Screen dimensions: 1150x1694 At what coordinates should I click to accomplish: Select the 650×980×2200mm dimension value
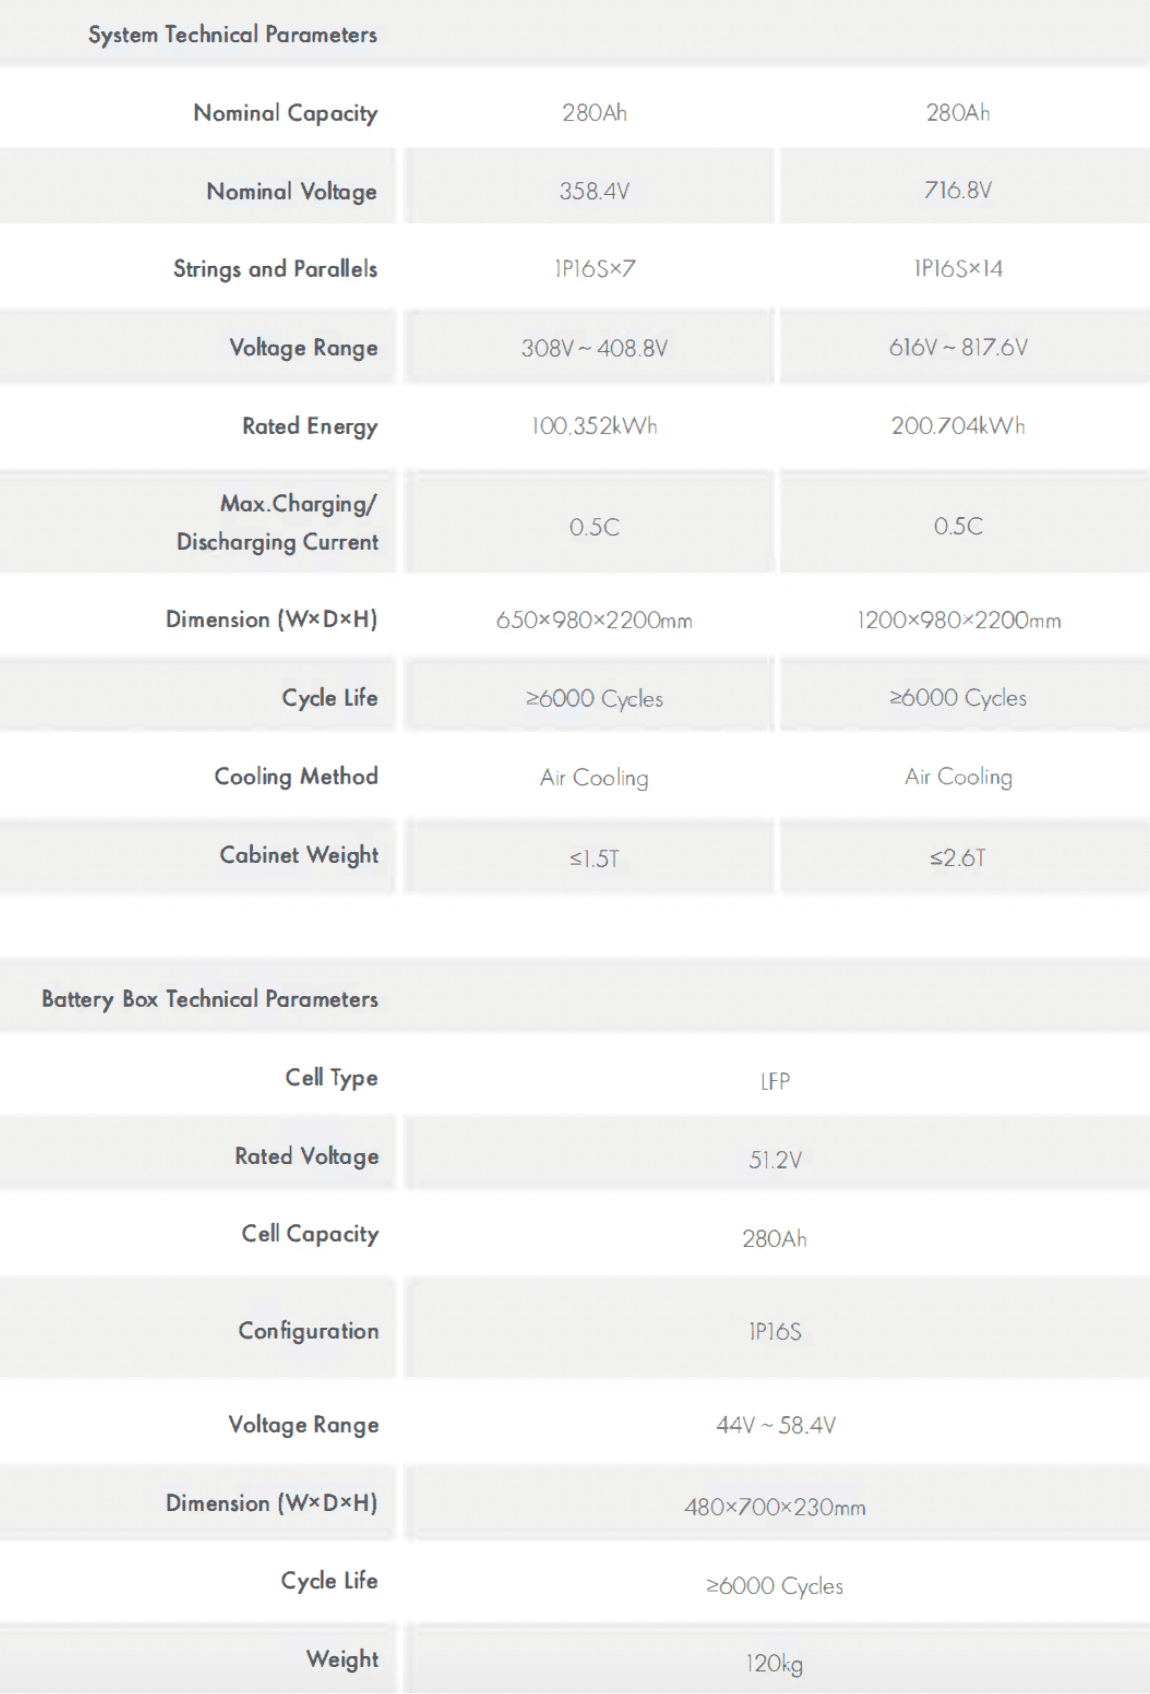pos(594,620)
